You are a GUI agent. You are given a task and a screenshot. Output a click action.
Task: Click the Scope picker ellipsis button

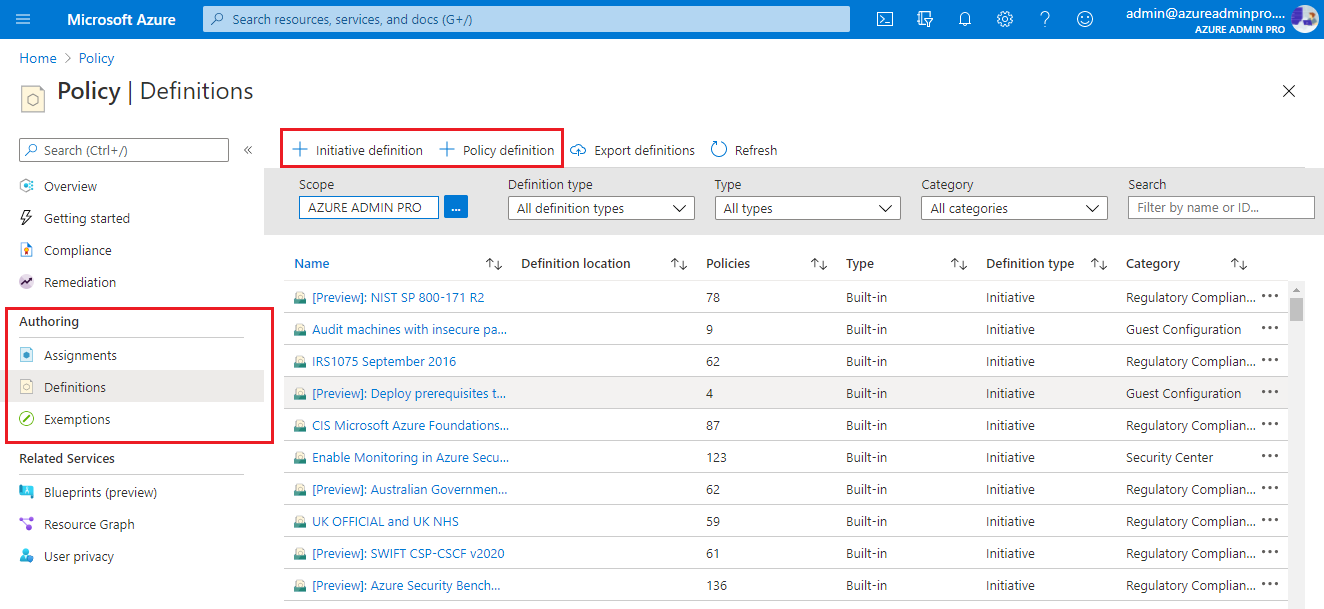[456, 208]
